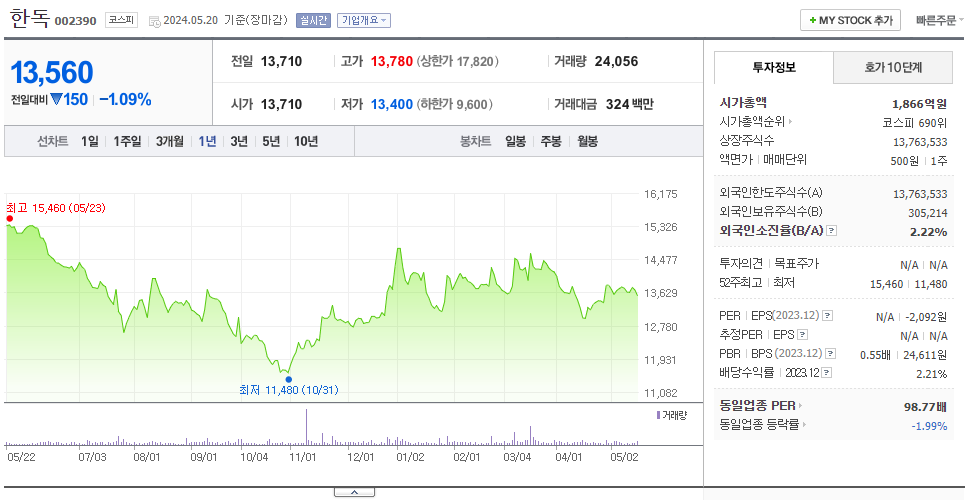The width and height of the screenshot is (968, 500).
Task: Click the 코스피 690위 ranking value
Action: pyautogui.click(x=915, y=122)
